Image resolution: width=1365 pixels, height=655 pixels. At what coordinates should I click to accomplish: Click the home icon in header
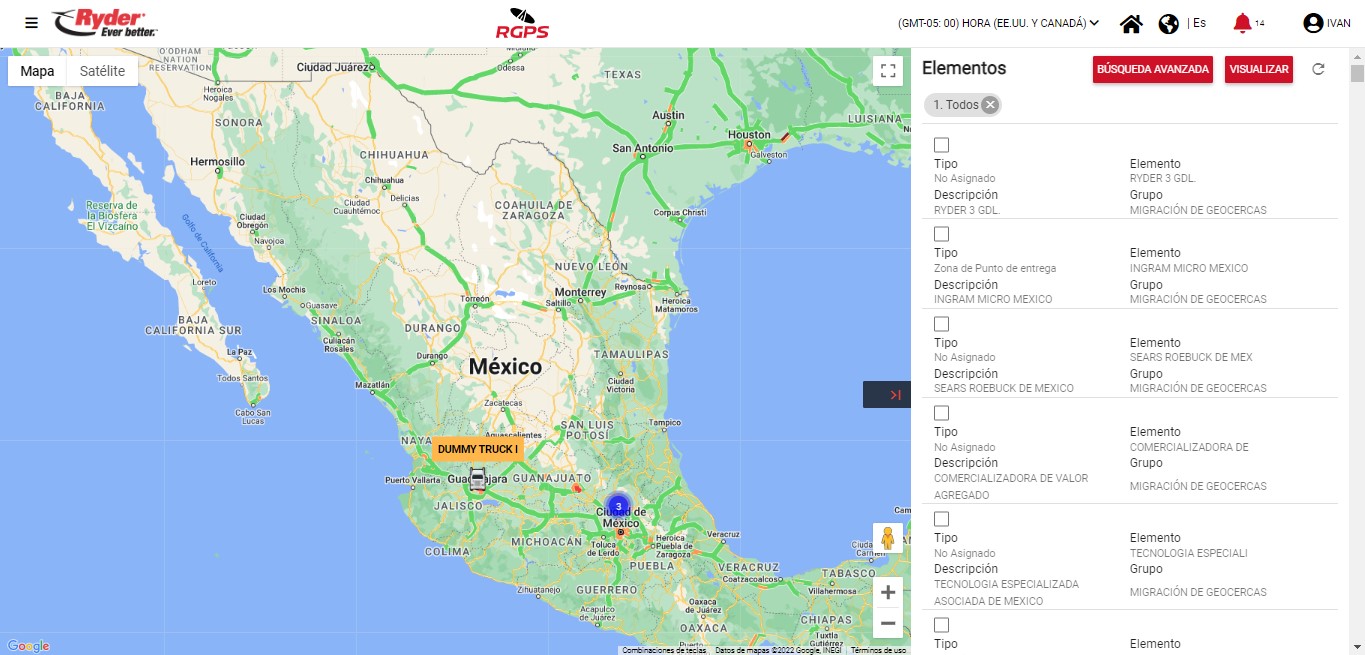point(1131,24)
